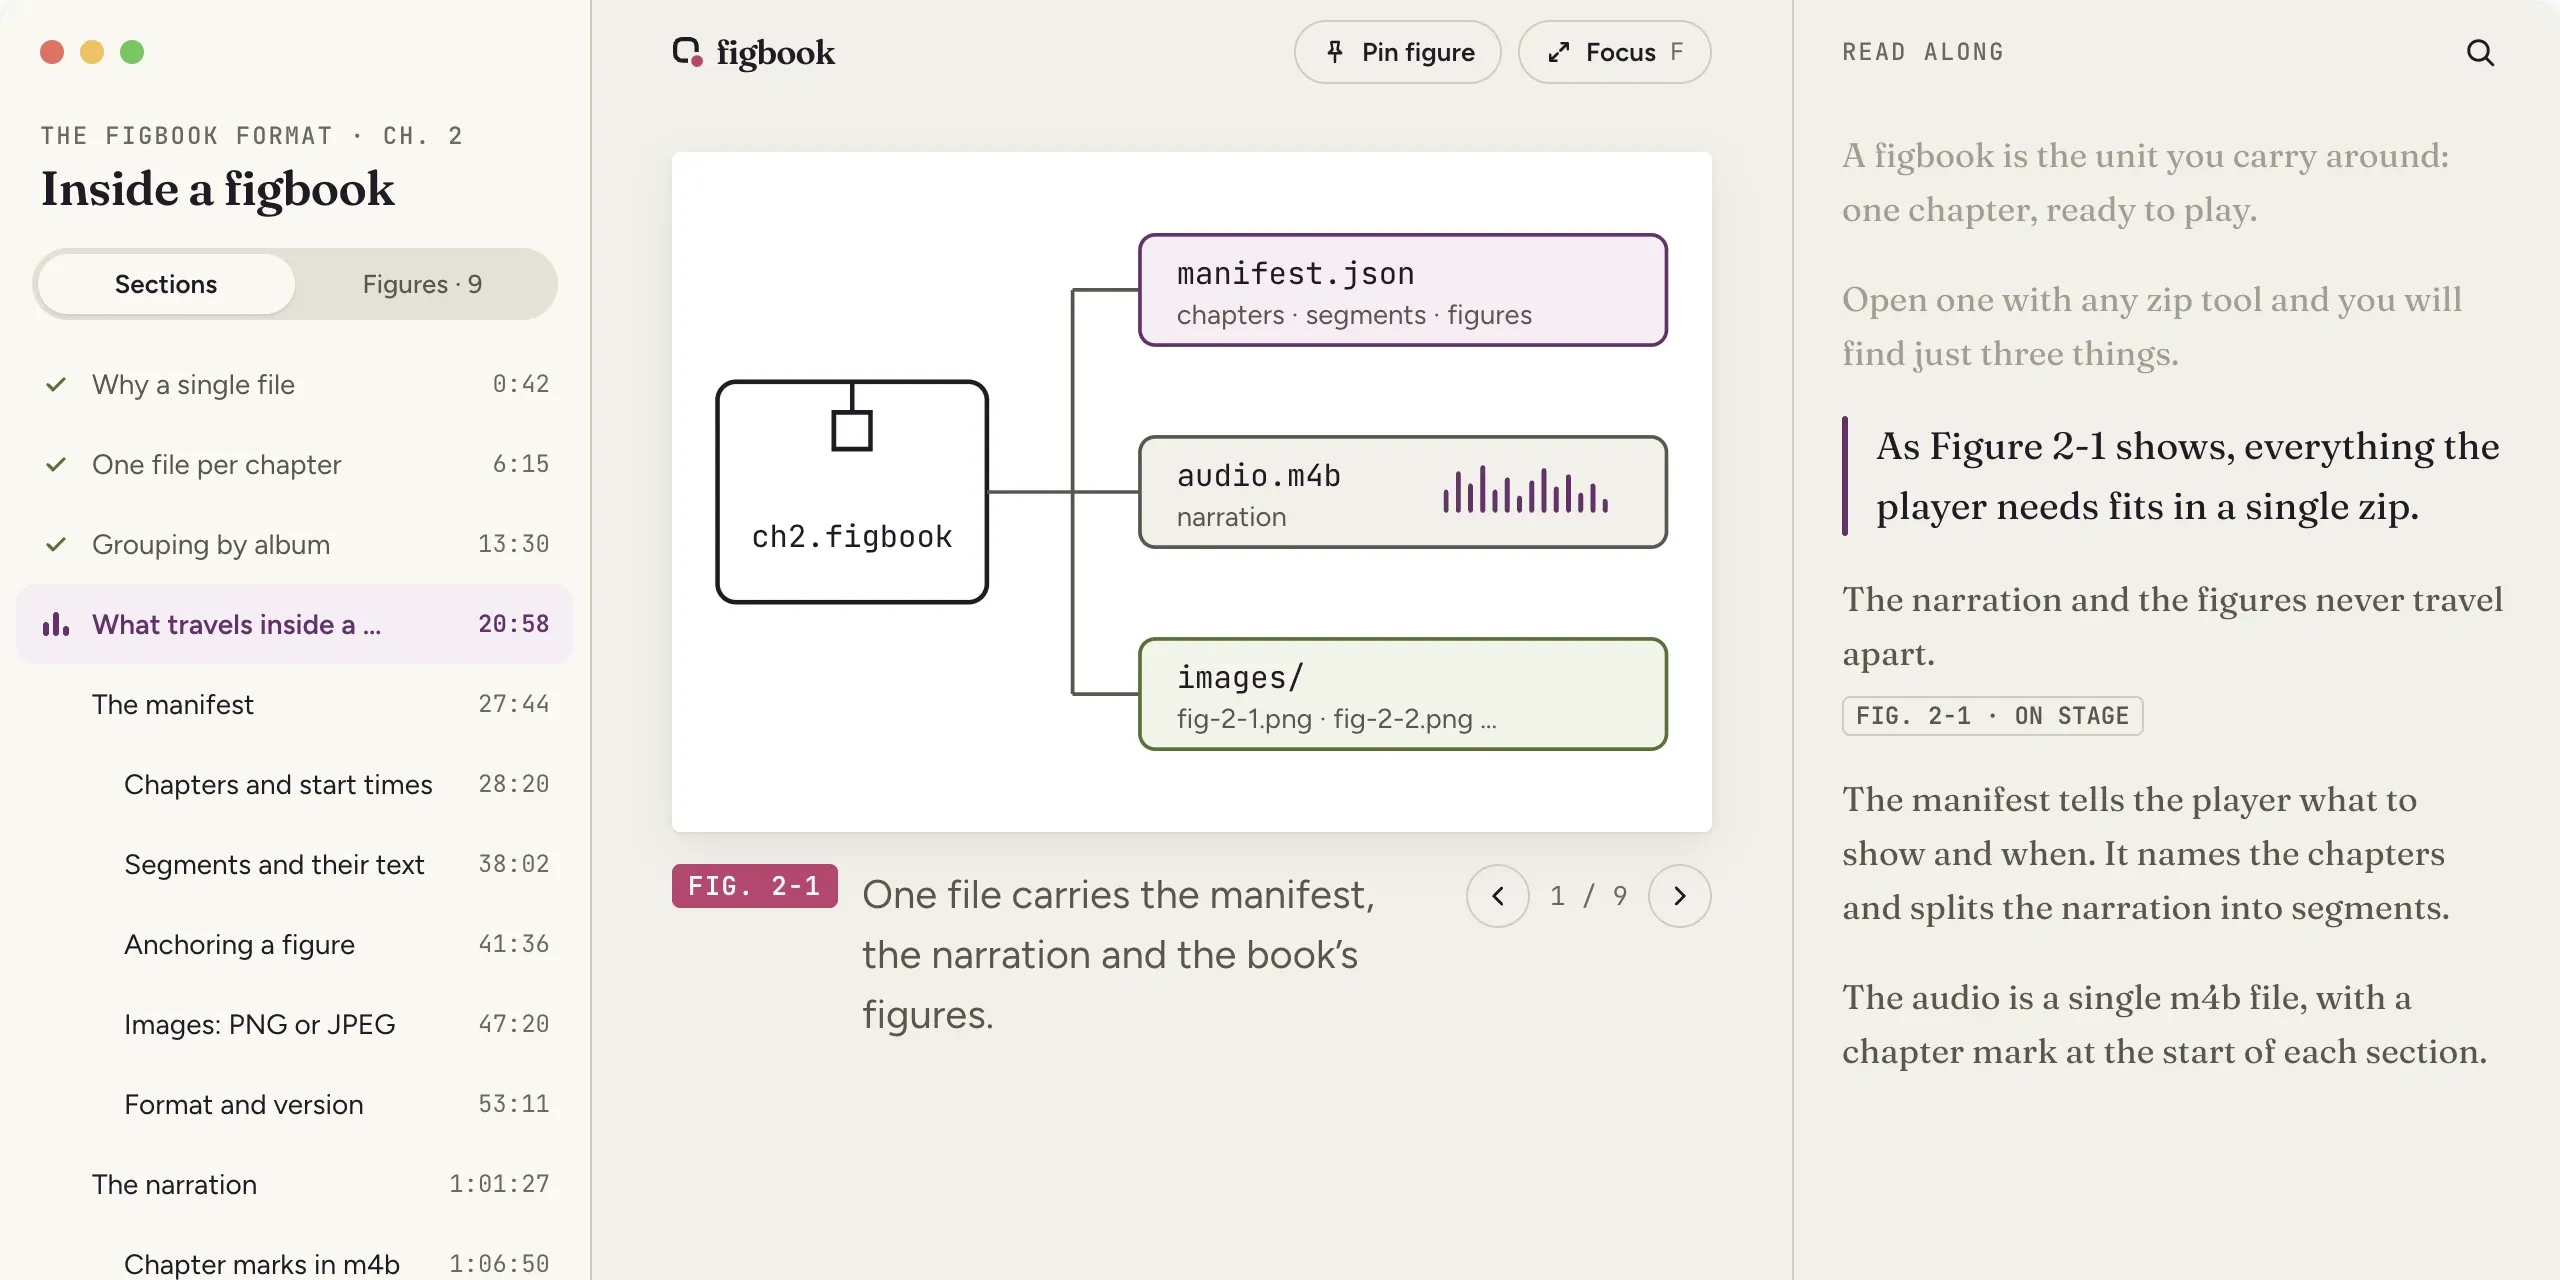This screenshot has height=1280, width=2560.
Task: Click sentence 'The narration and the figures never travel apart'
Action: pos(2172,626)
